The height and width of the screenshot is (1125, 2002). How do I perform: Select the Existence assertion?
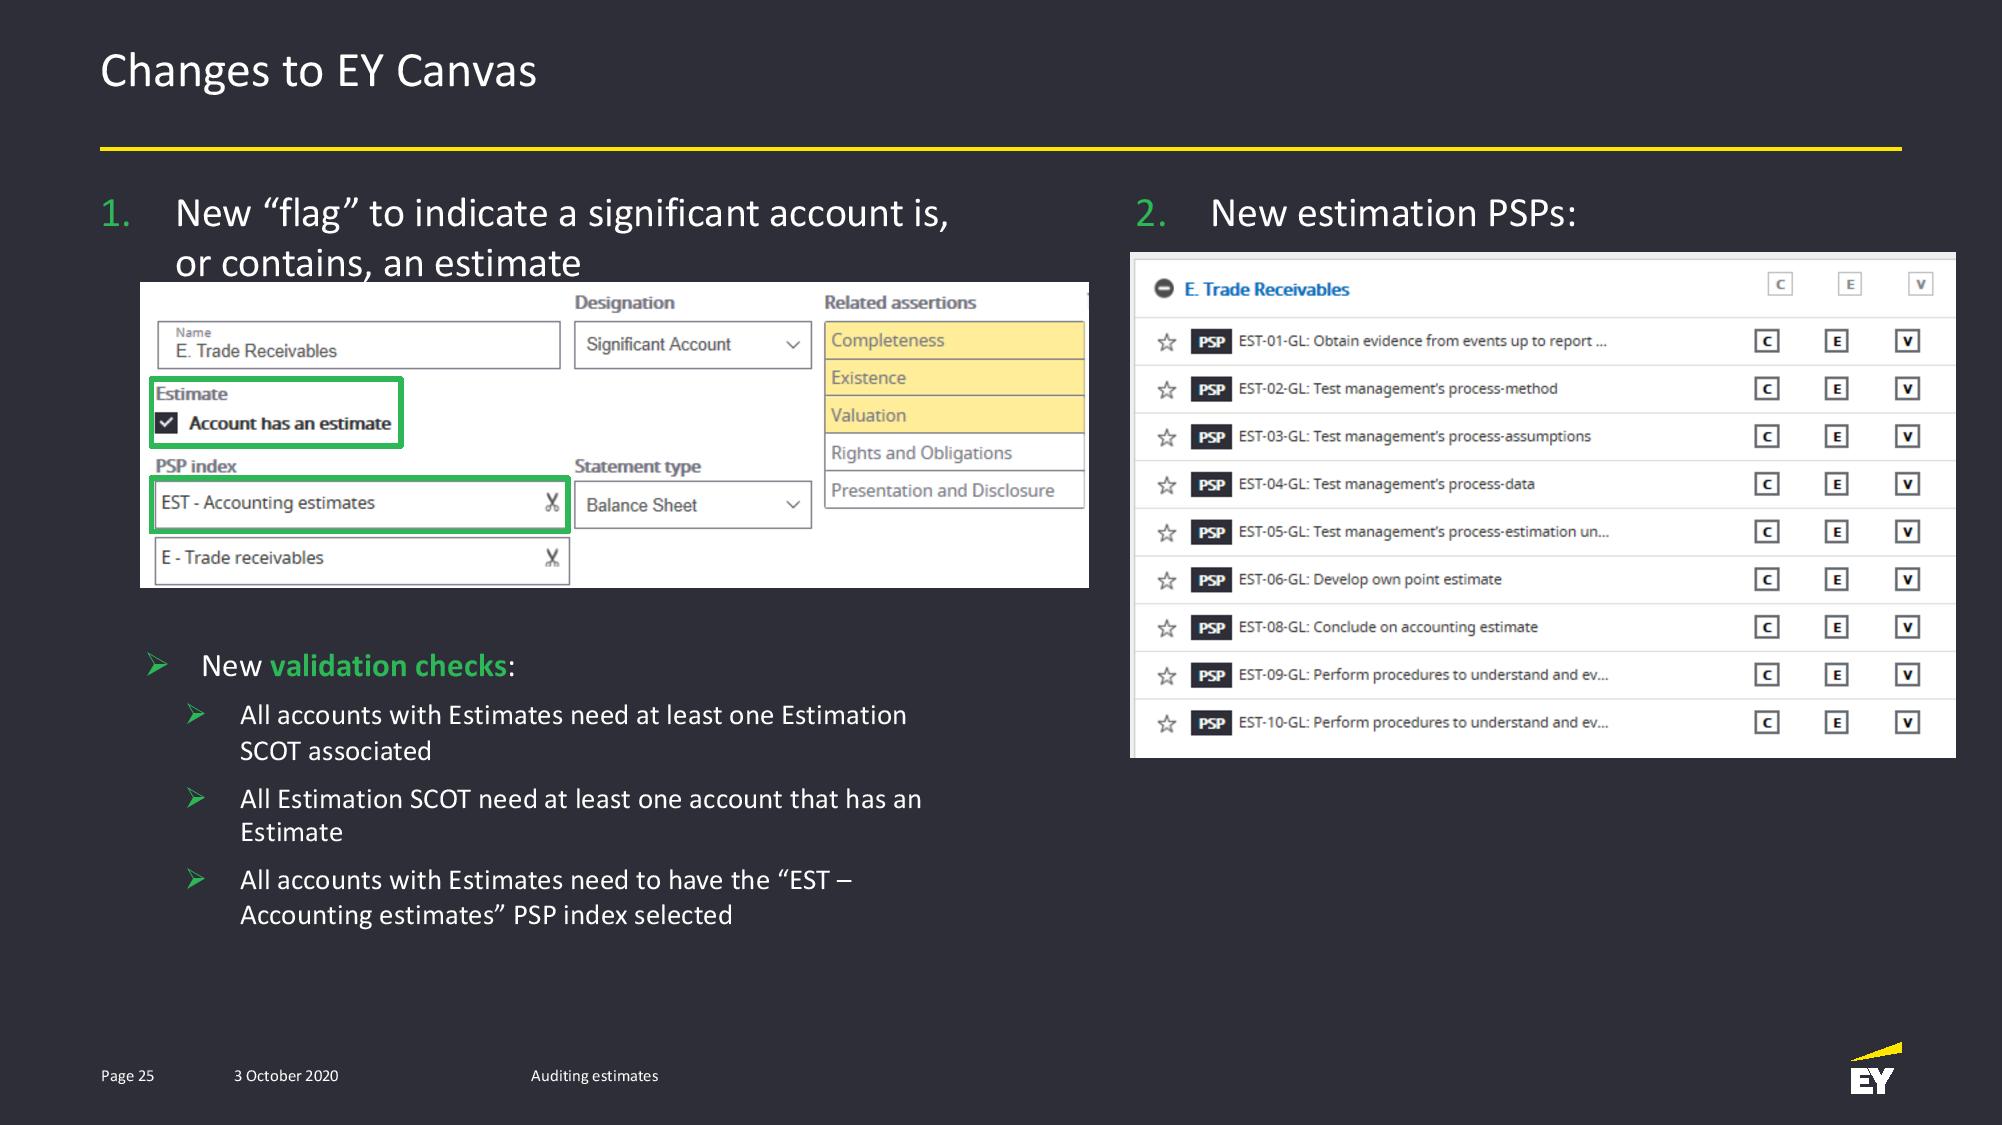coord(954,378)
